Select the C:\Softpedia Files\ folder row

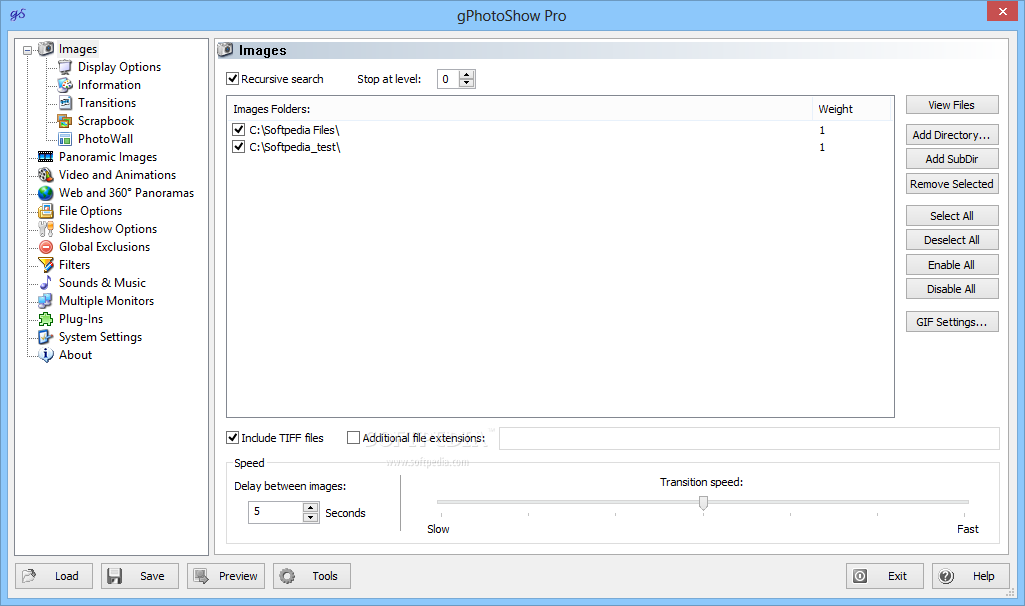(560, 129)
